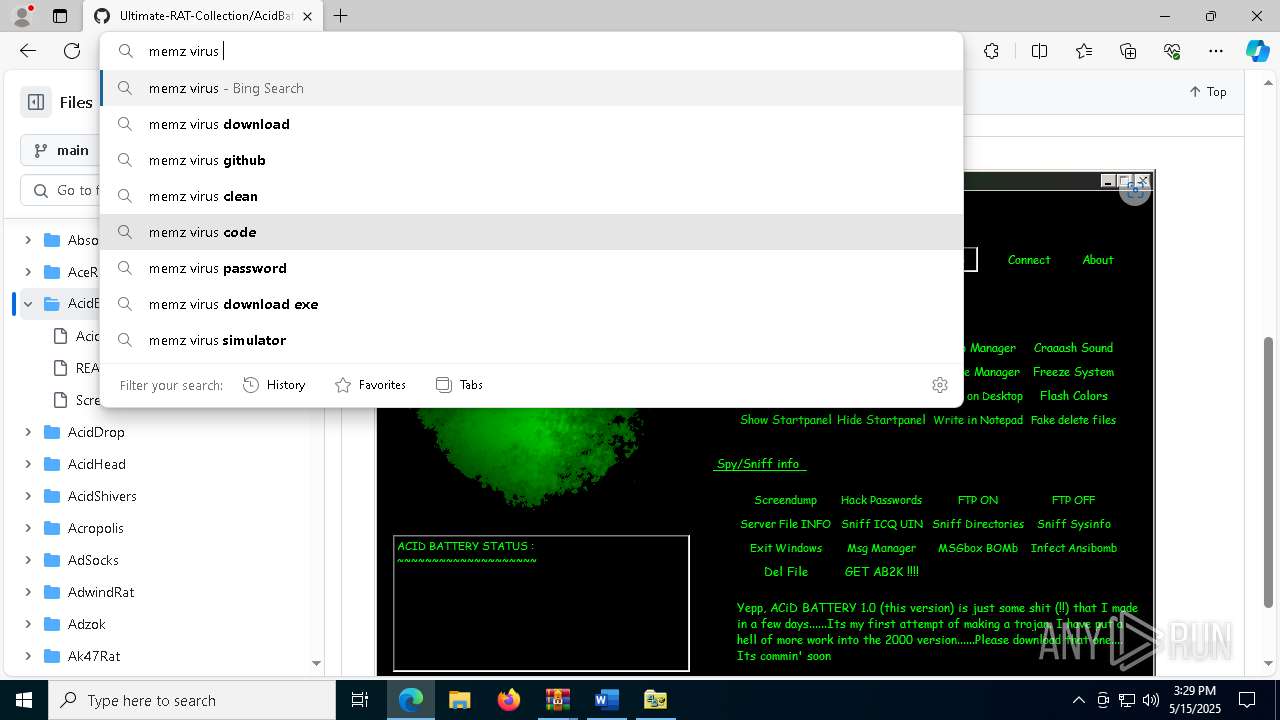The height and width of the screenshot is (720, 1280).
Task: Choose 'memz virus password' suggestion
Action: pos(531,268)
